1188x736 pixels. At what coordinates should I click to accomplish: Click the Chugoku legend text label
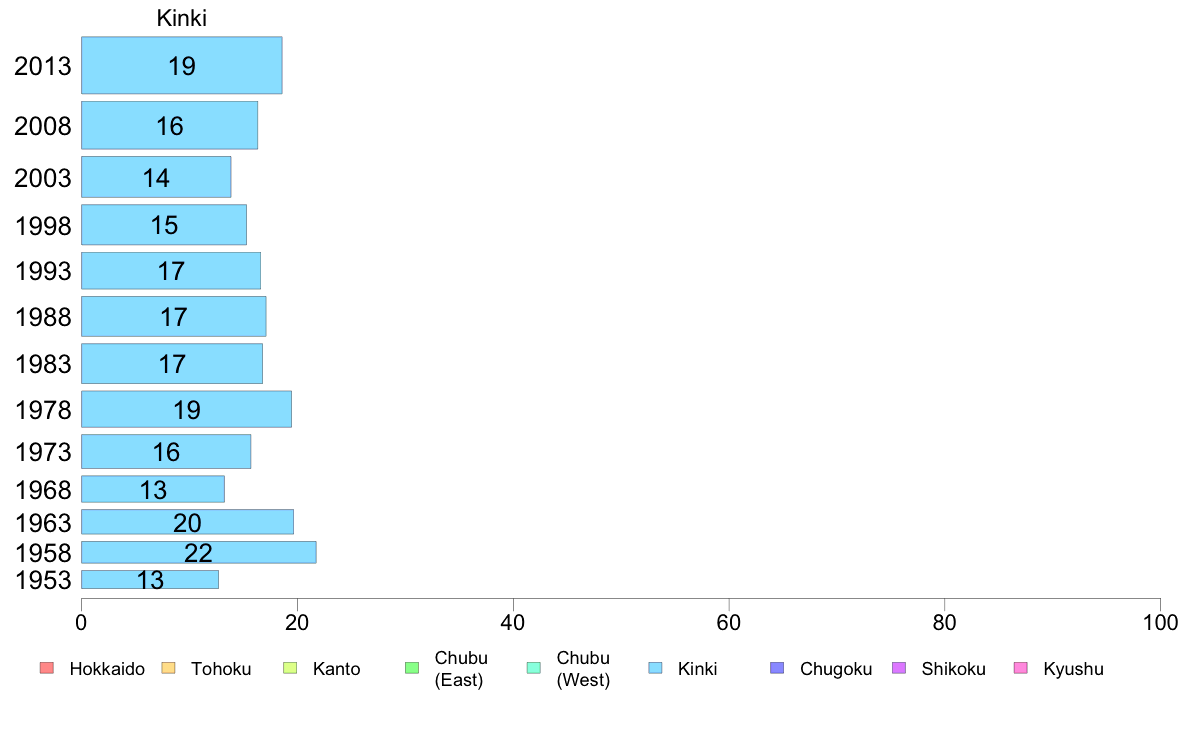click(x=836, y=669)
